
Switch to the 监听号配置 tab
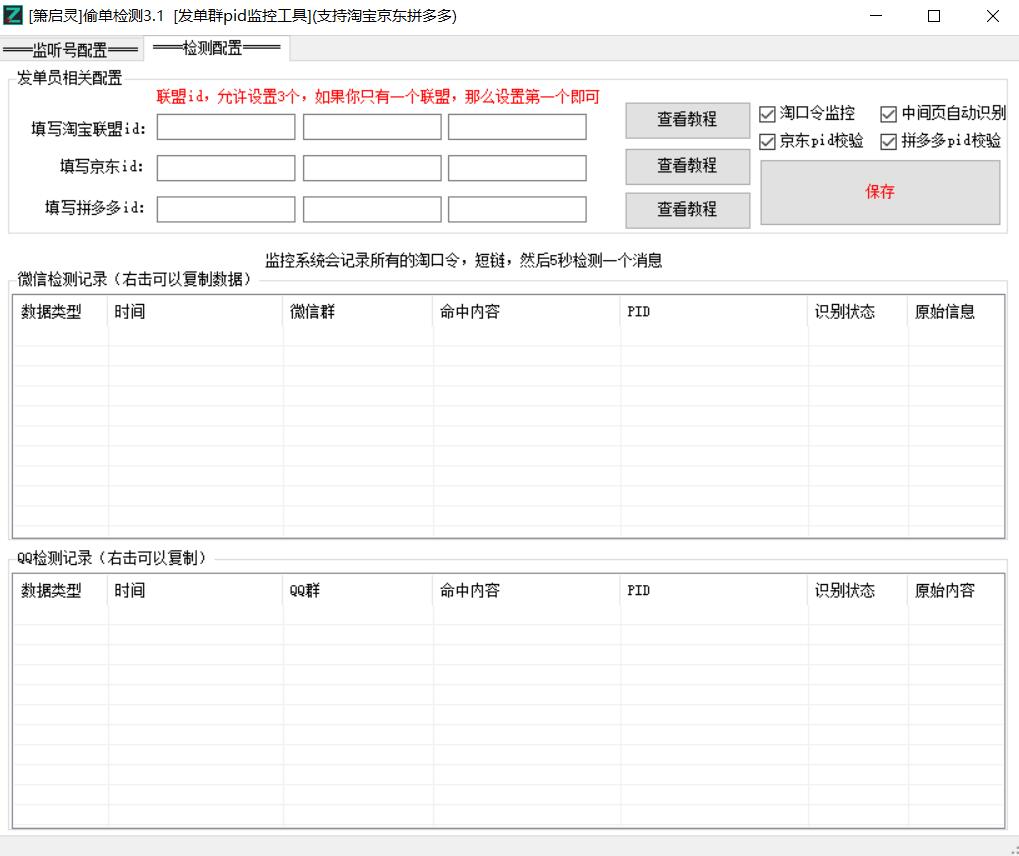pyautogui.click(x=71, y=50)
